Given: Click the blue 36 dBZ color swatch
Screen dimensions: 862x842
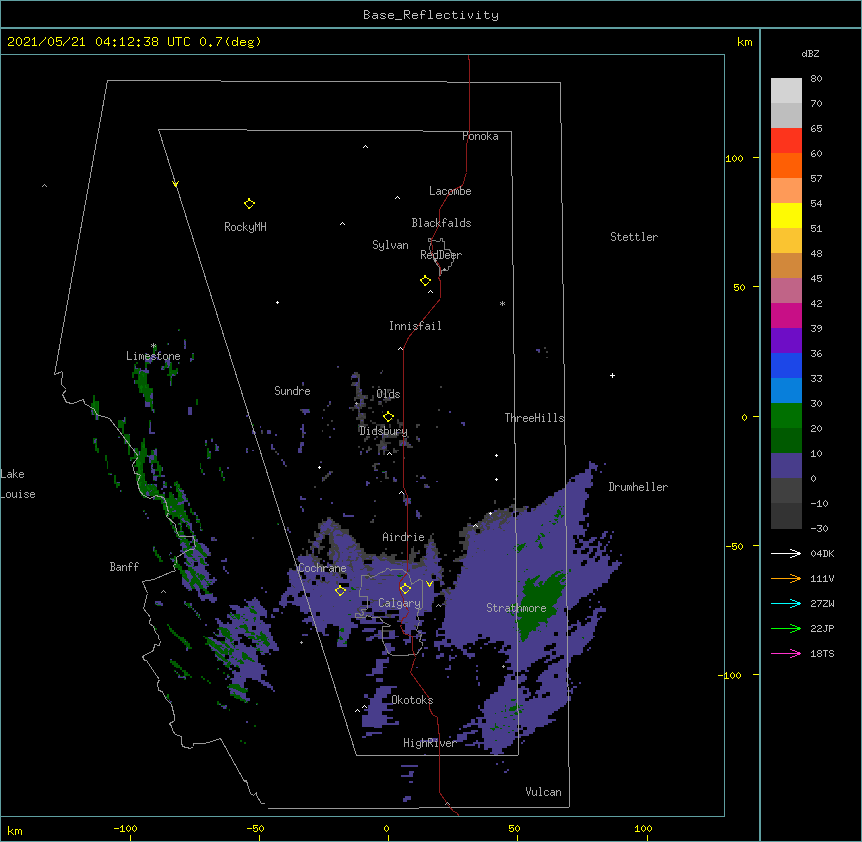Looking at the screenshot, I should coord(786,365).
